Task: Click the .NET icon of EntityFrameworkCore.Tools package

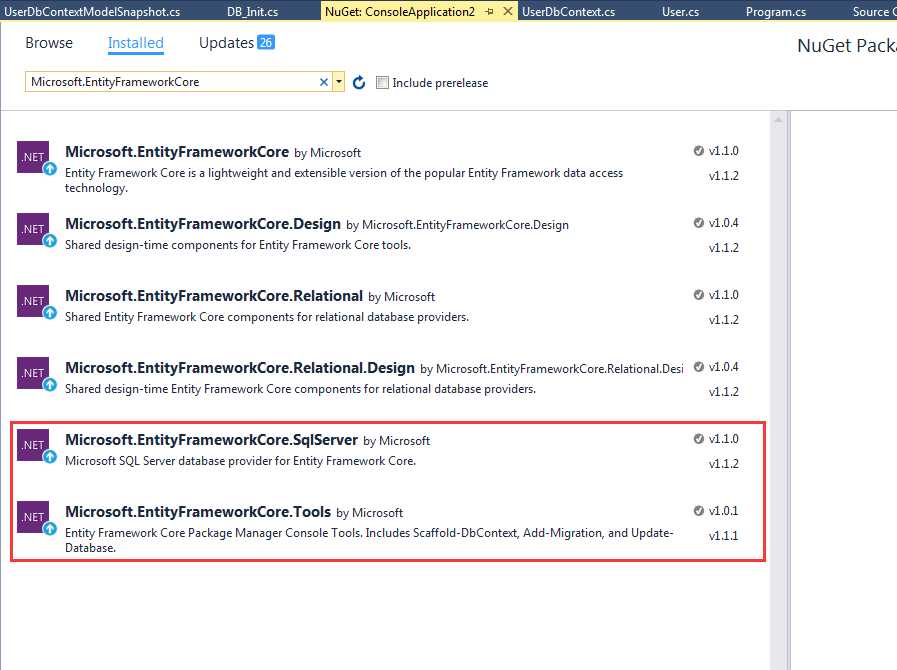Action: (33, 517)
